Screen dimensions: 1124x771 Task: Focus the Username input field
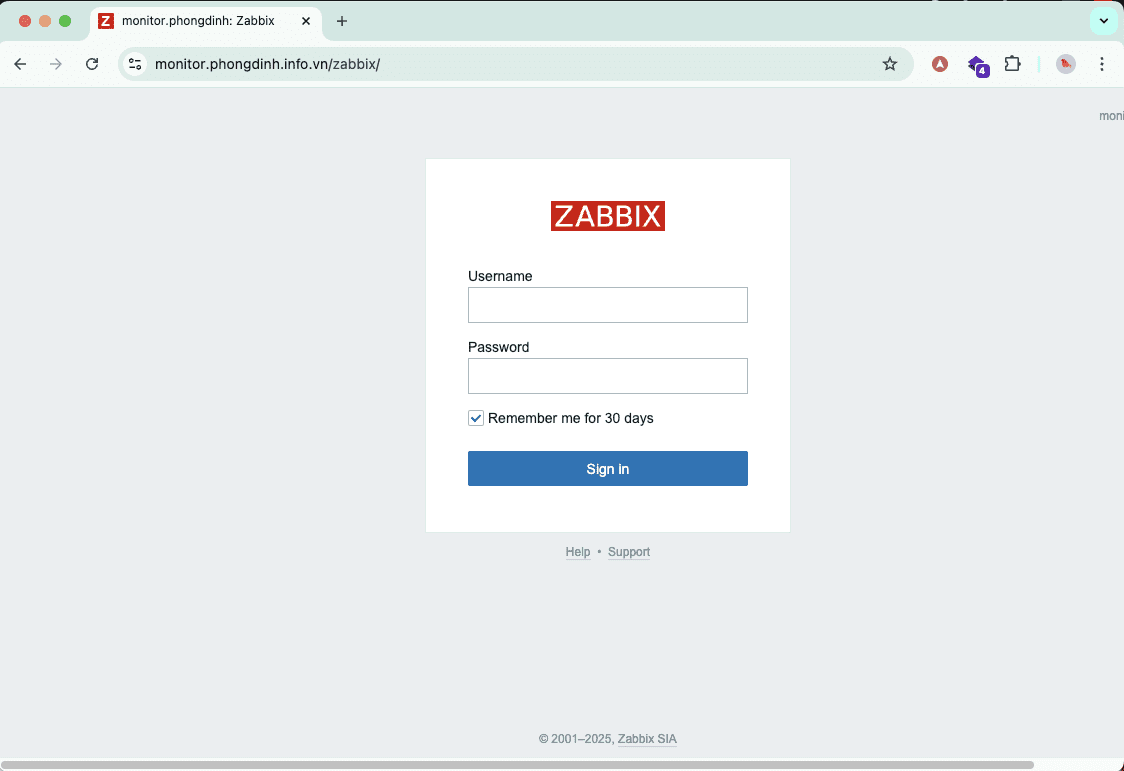(608, 305)
